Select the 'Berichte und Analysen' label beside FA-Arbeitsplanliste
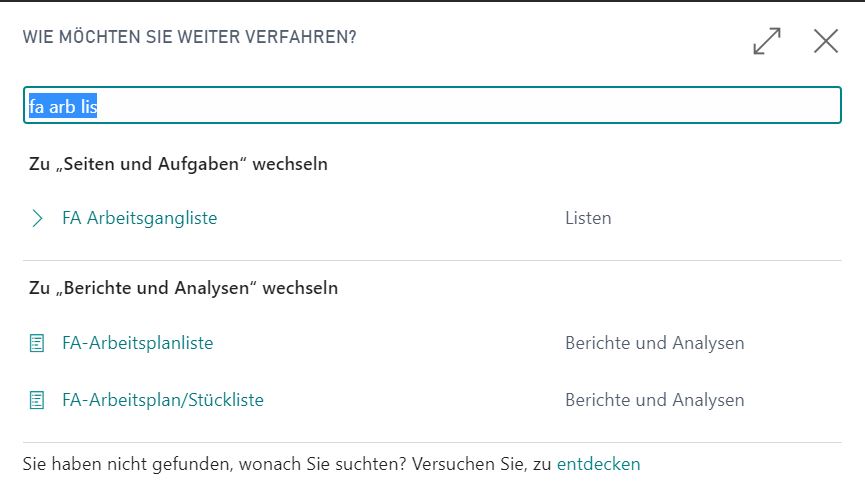Image resolution: width=865 pixels, height=485 pixels. pyautogui.click(x=655, y=343)
